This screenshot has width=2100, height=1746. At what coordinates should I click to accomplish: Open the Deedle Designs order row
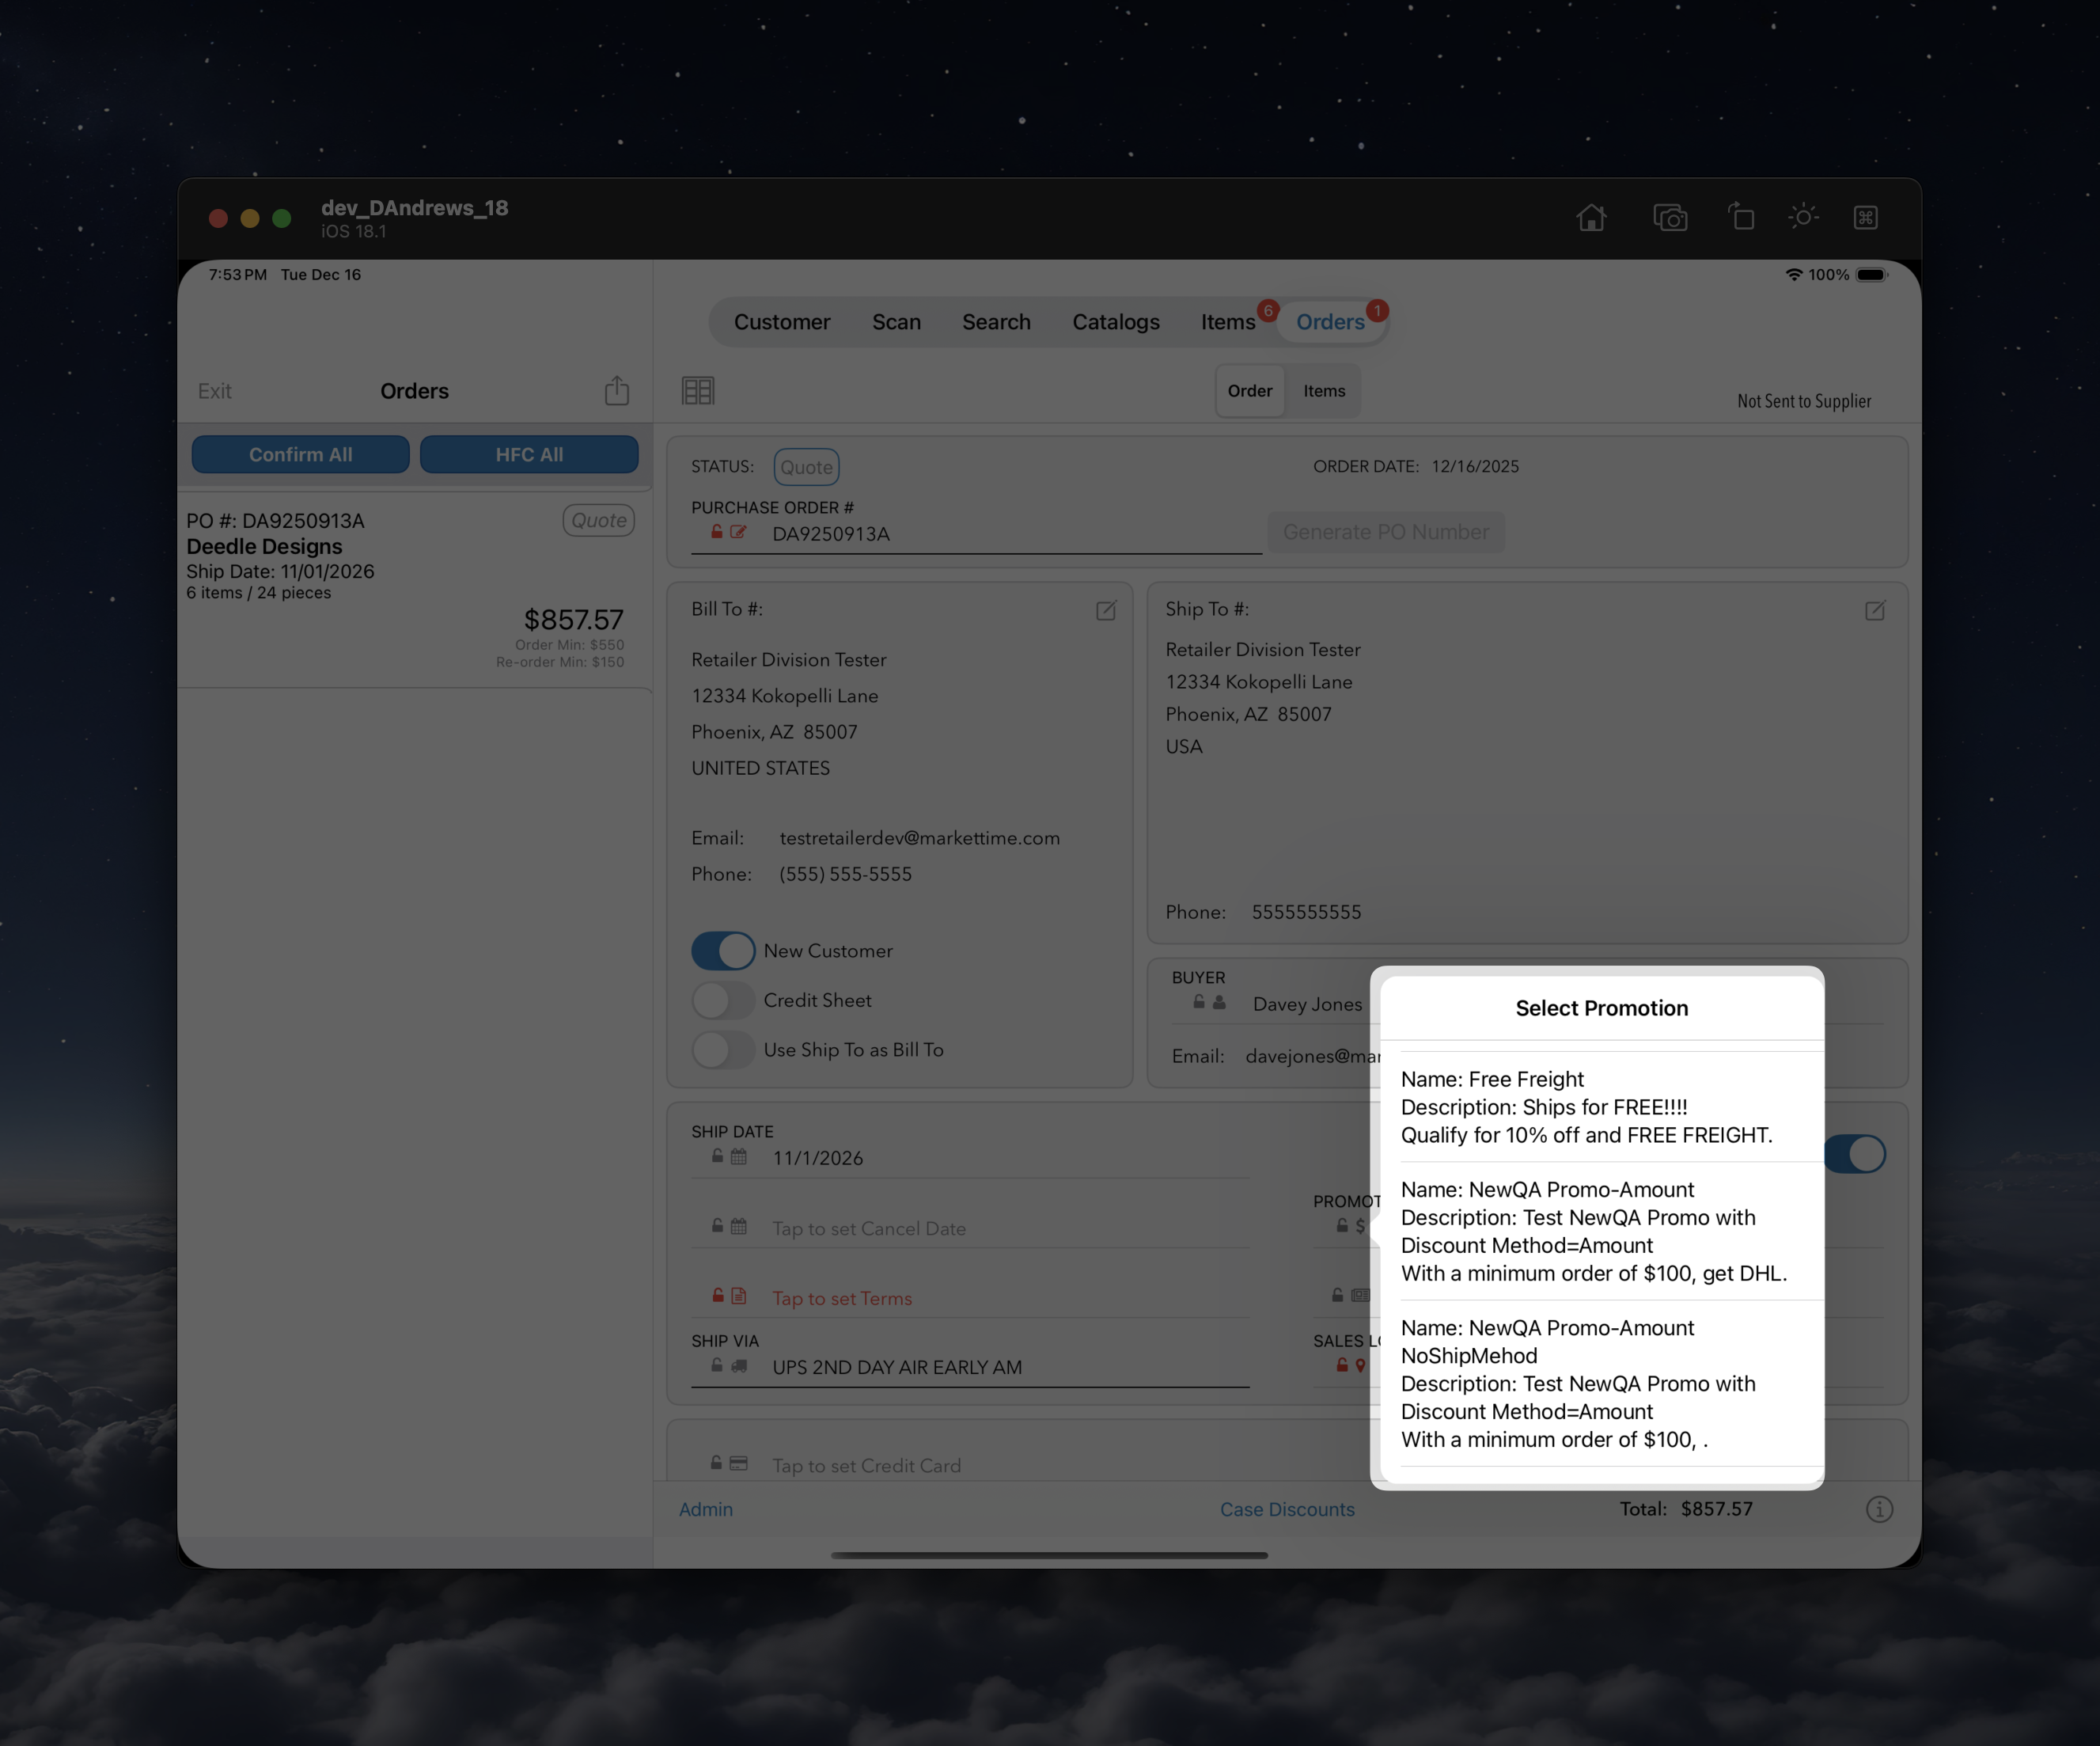tap(415, 590)
